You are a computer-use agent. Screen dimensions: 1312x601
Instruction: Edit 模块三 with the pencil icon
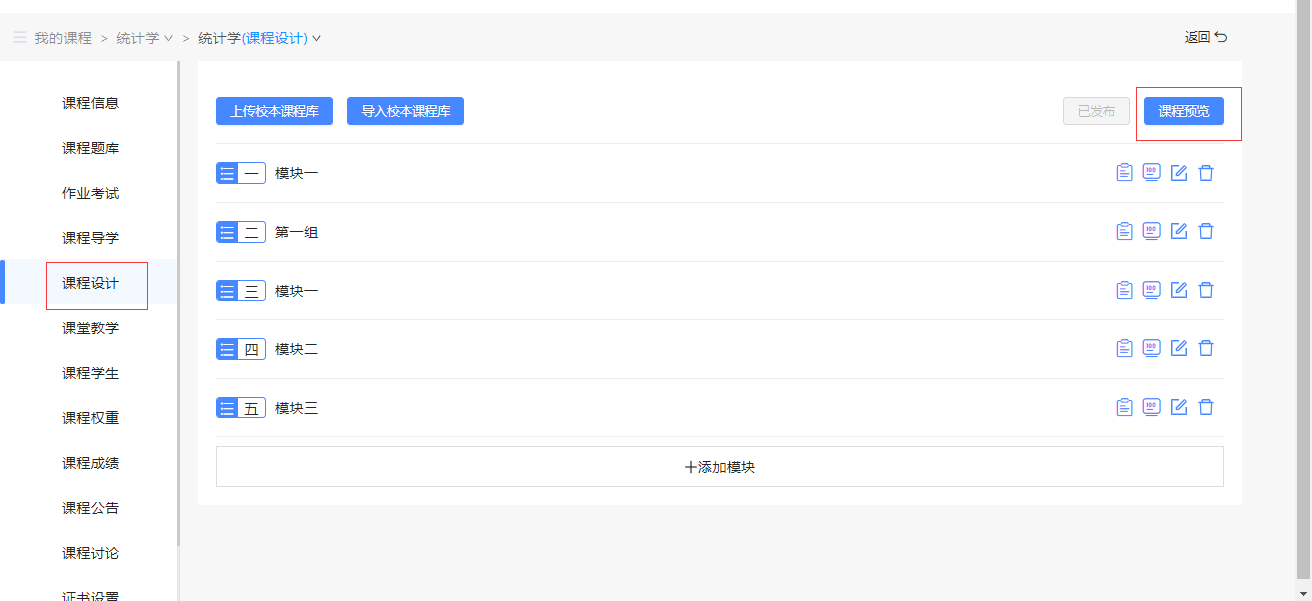(1179, 407)
